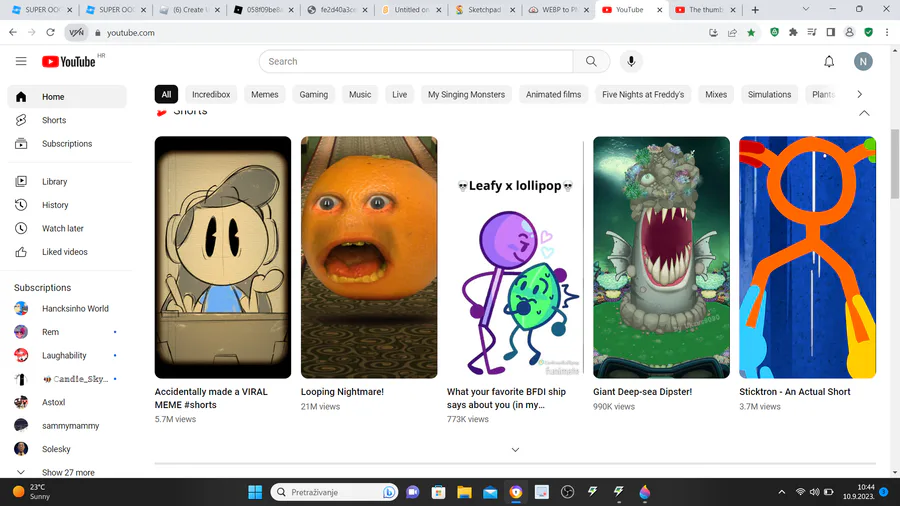900x506 pixels.
Task: Switch to the first SUPER OOC tab
Action: 42,10
